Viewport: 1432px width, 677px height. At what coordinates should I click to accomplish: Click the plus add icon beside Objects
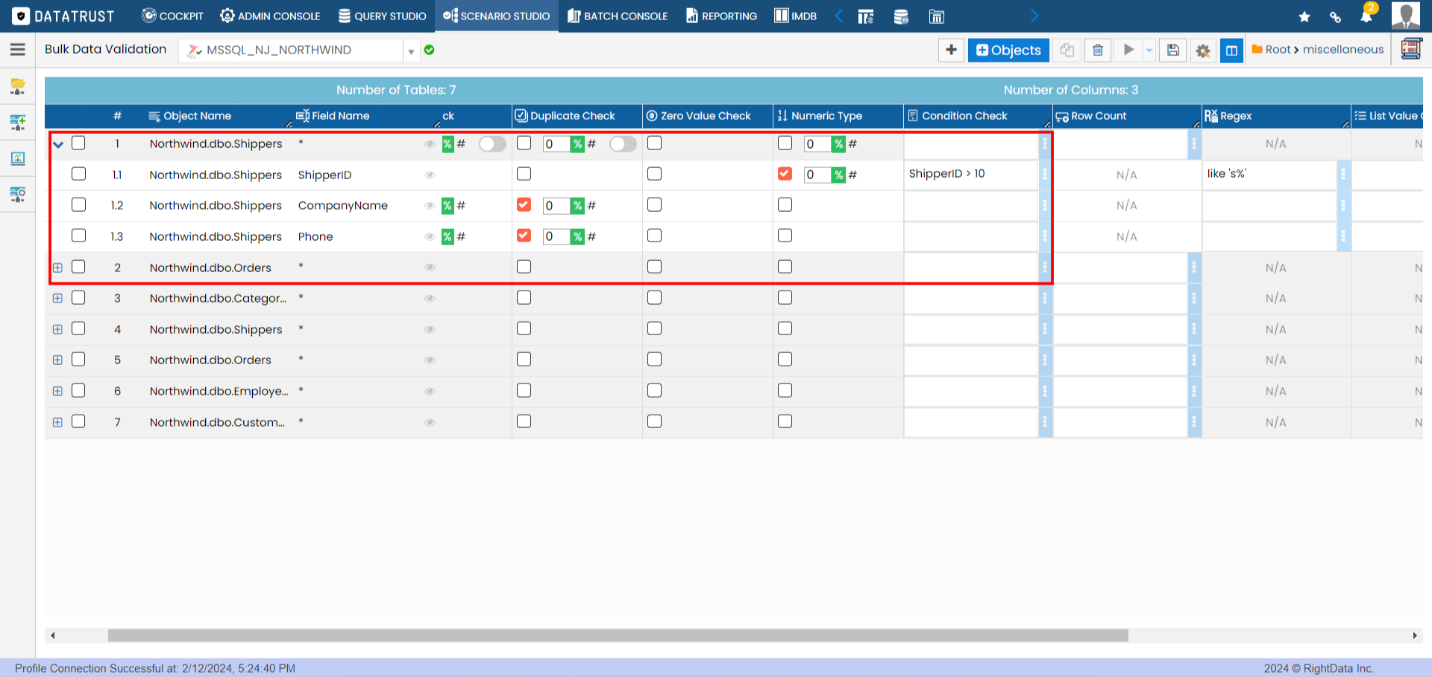click(x=951, y=50)
